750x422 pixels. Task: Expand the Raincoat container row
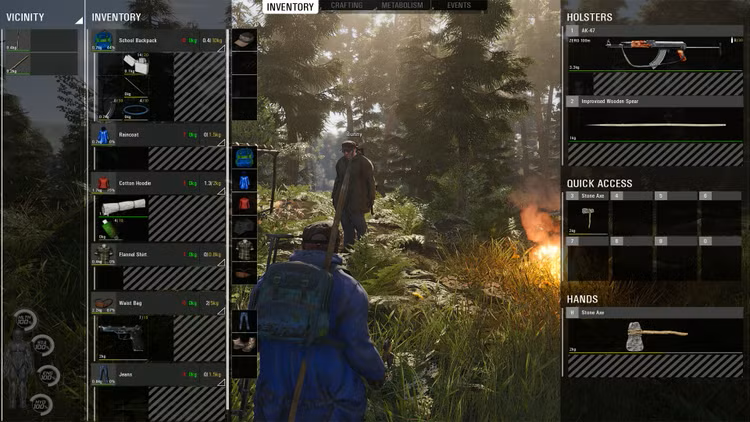click(x=221, y=141)
